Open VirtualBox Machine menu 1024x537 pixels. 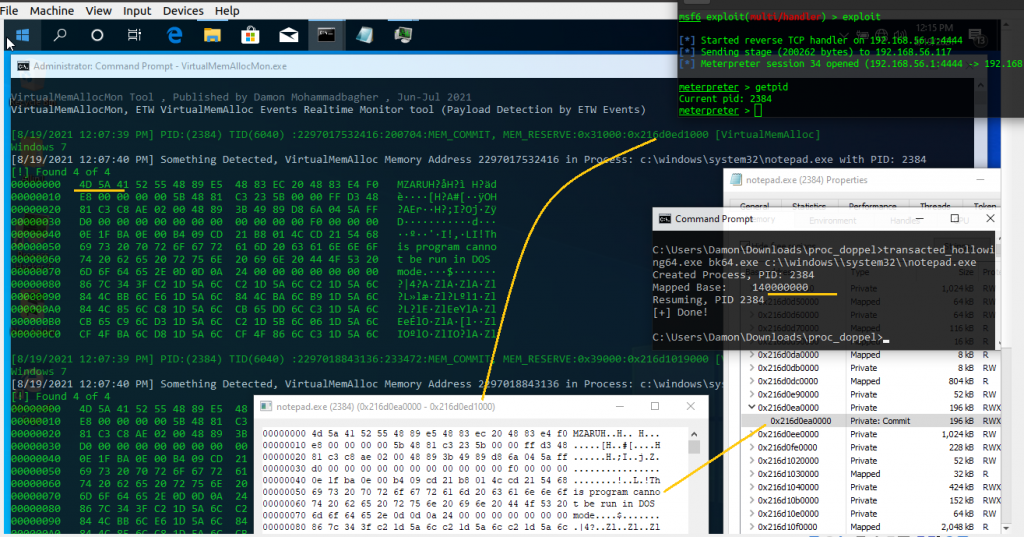[x=52, y=10]
